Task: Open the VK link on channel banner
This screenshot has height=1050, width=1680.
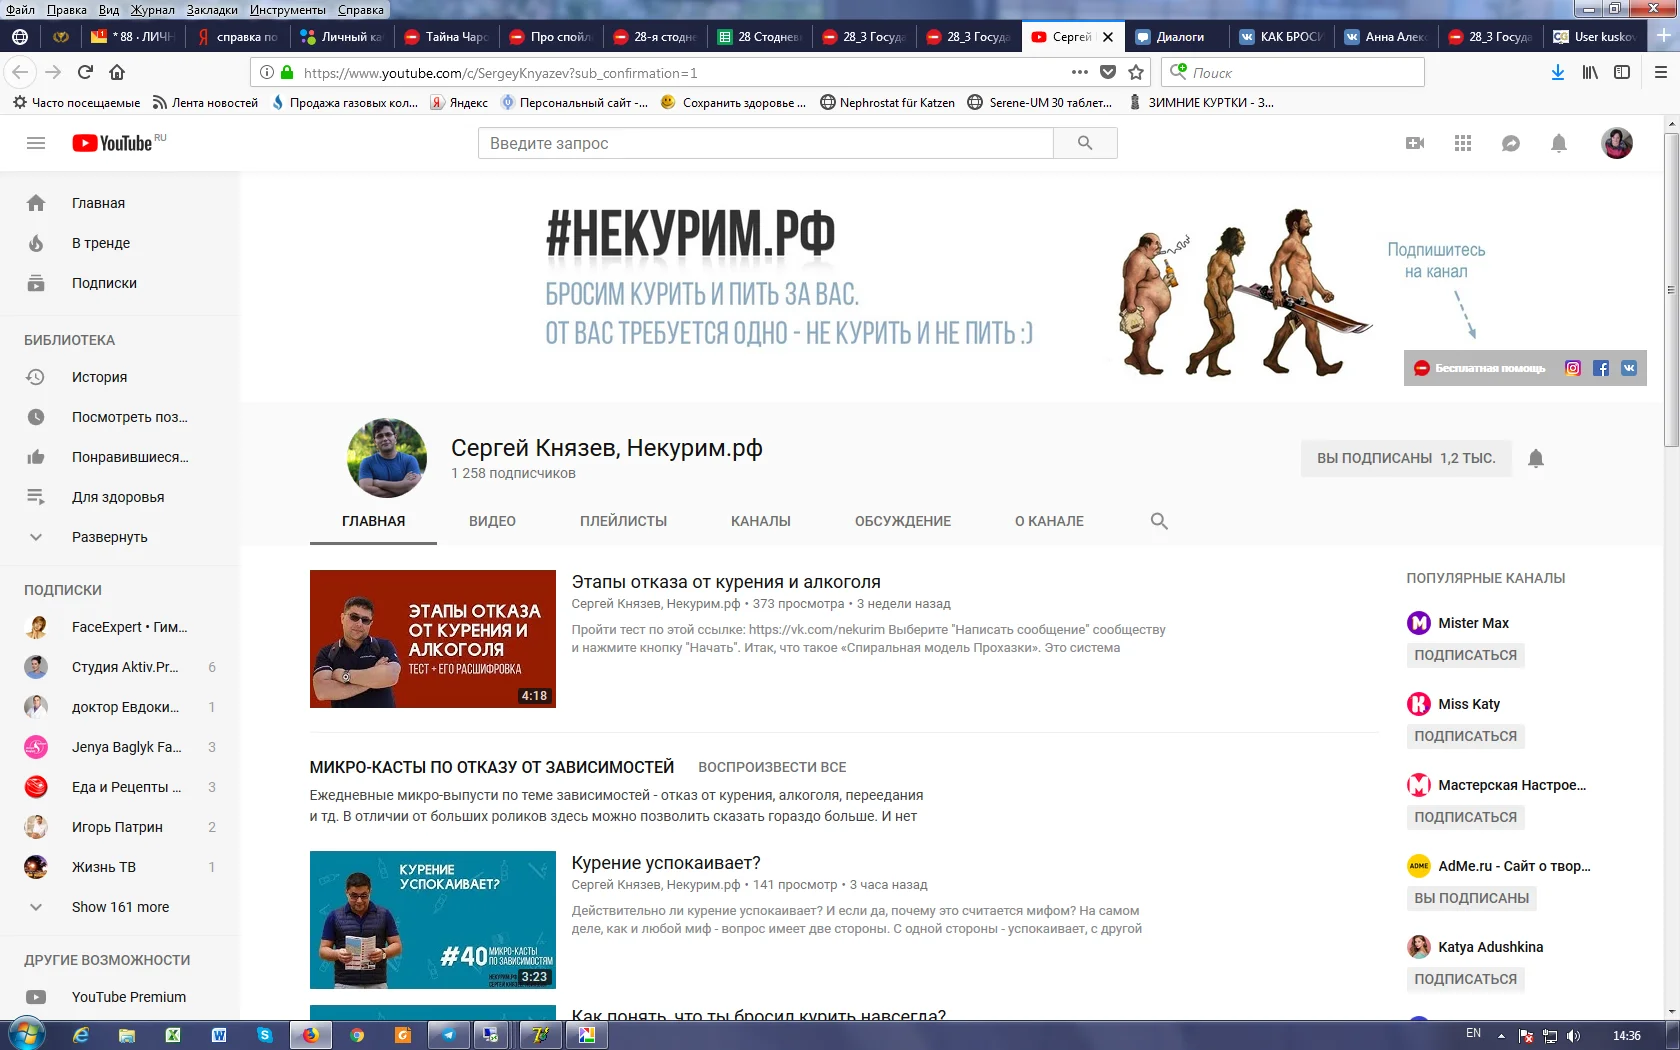Action: point(1629,368)
